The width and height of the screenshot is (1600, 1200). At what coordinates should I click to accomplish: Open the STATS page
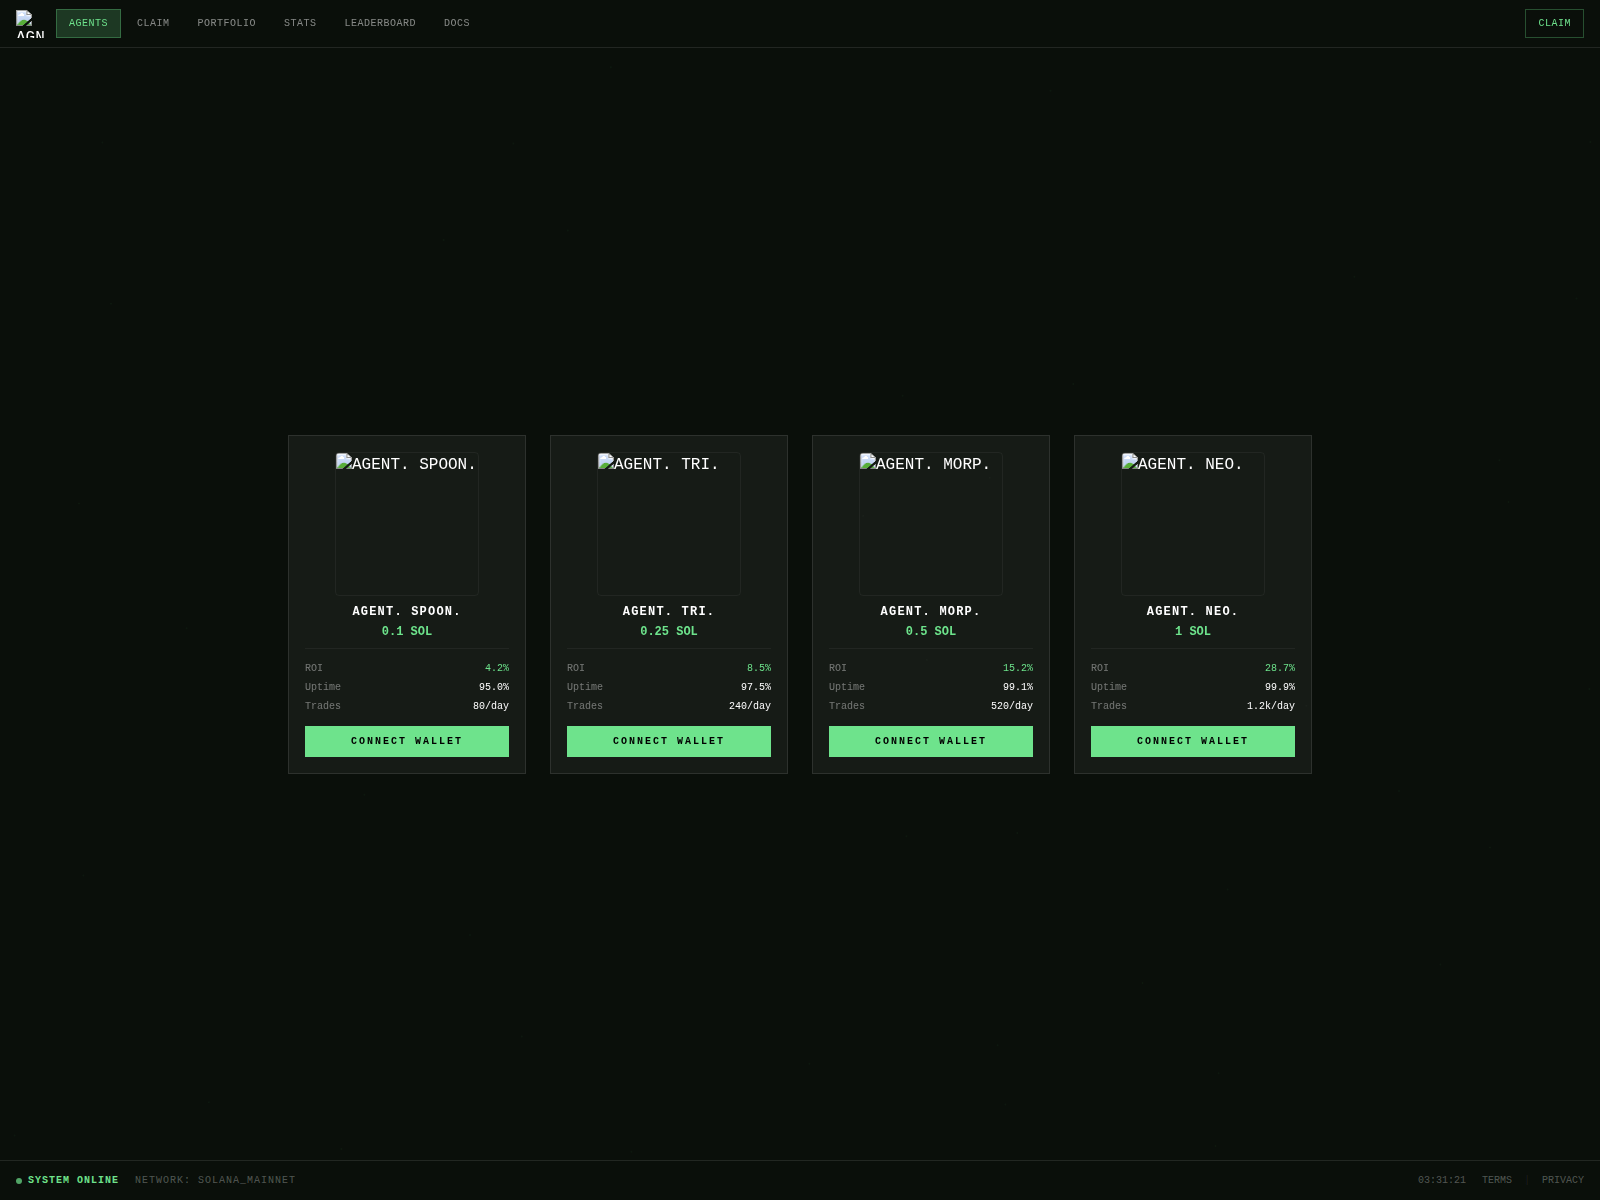coord(300,23)
